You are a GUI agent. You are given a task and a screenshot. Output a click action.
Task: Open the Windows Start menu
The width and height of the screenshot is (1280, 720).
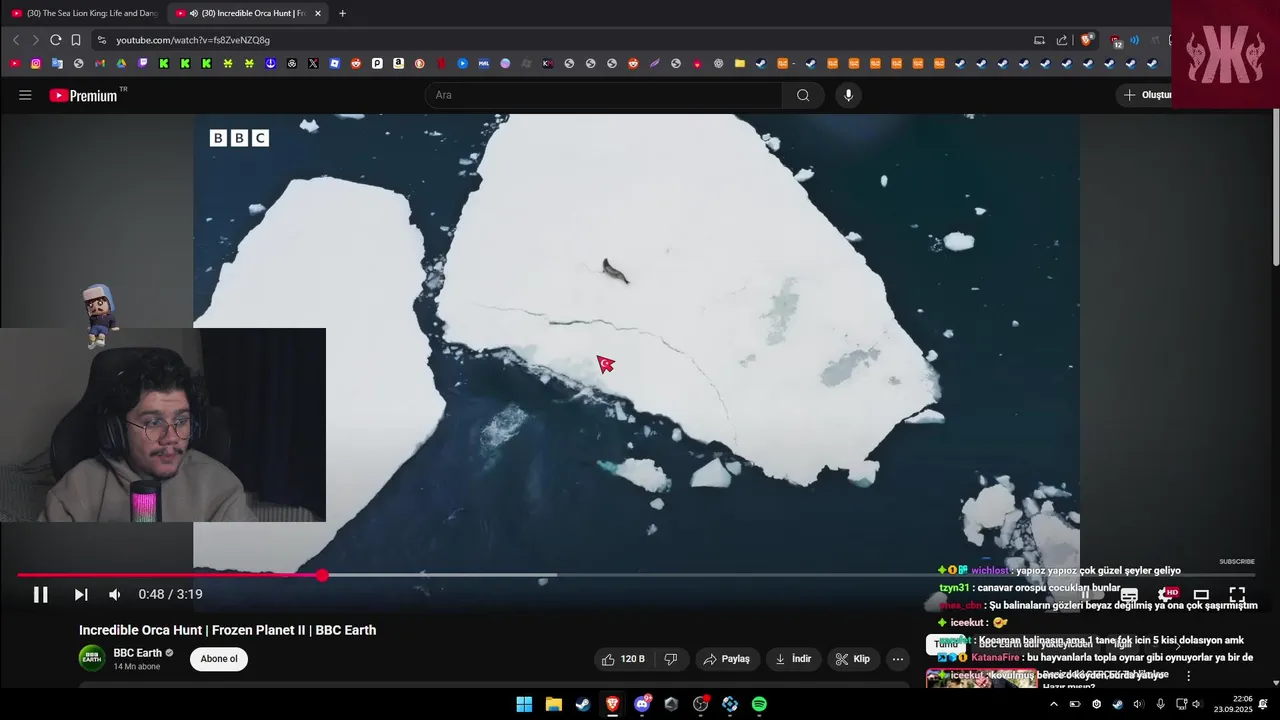524,704
